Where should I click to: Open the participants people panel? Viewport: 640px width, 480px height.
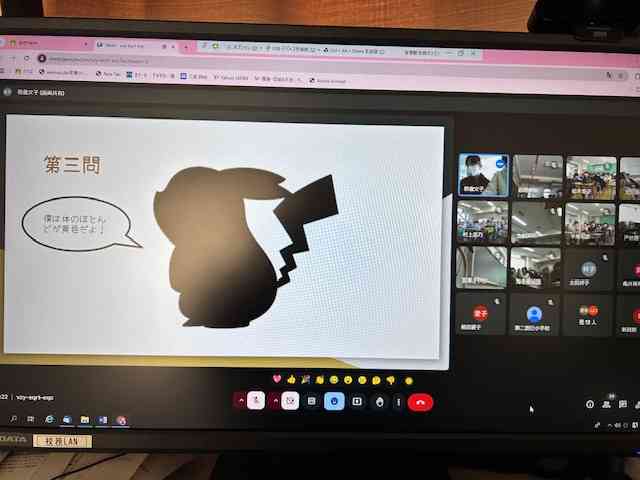[x=607, y=404]
